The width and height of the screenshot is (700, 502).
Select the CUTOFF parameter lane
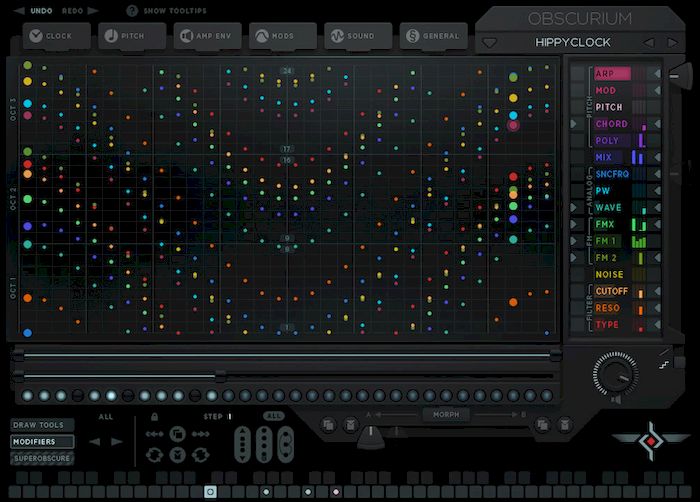[x=611, y=291]
